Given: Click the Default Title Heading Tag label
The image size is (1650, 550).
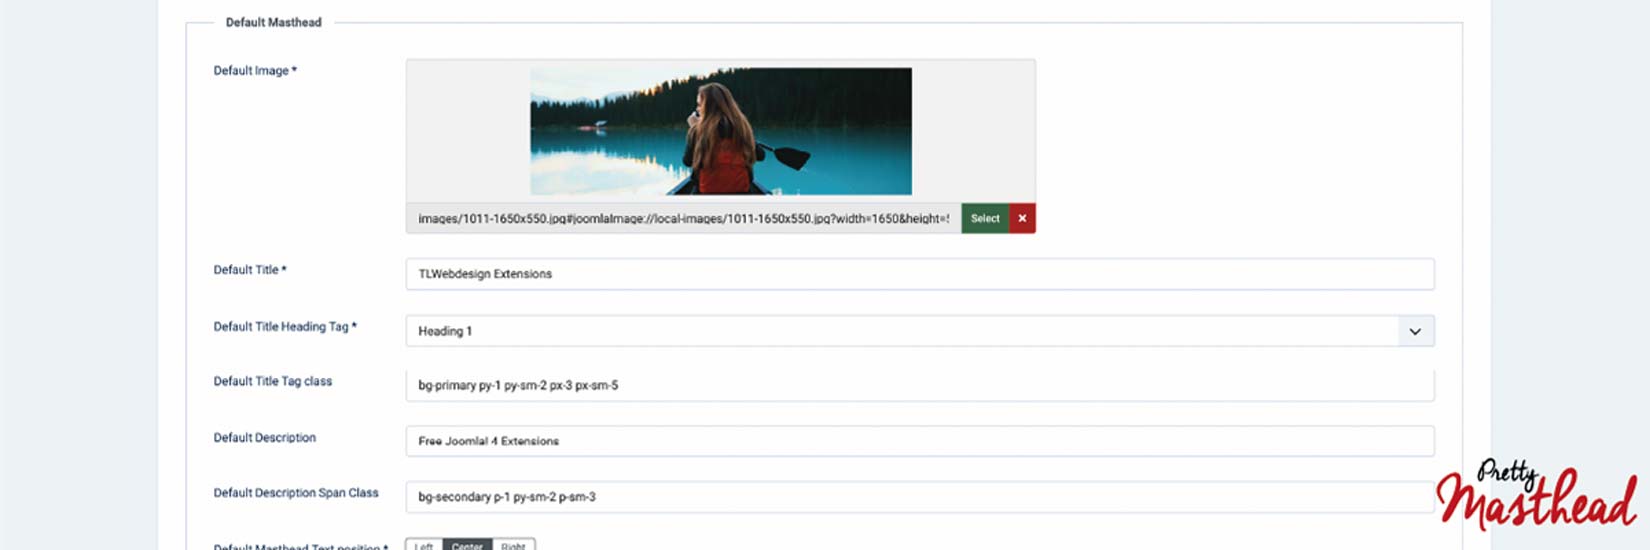Looking at the screenshot, I should pyautogui.click(x=284, y=327).
